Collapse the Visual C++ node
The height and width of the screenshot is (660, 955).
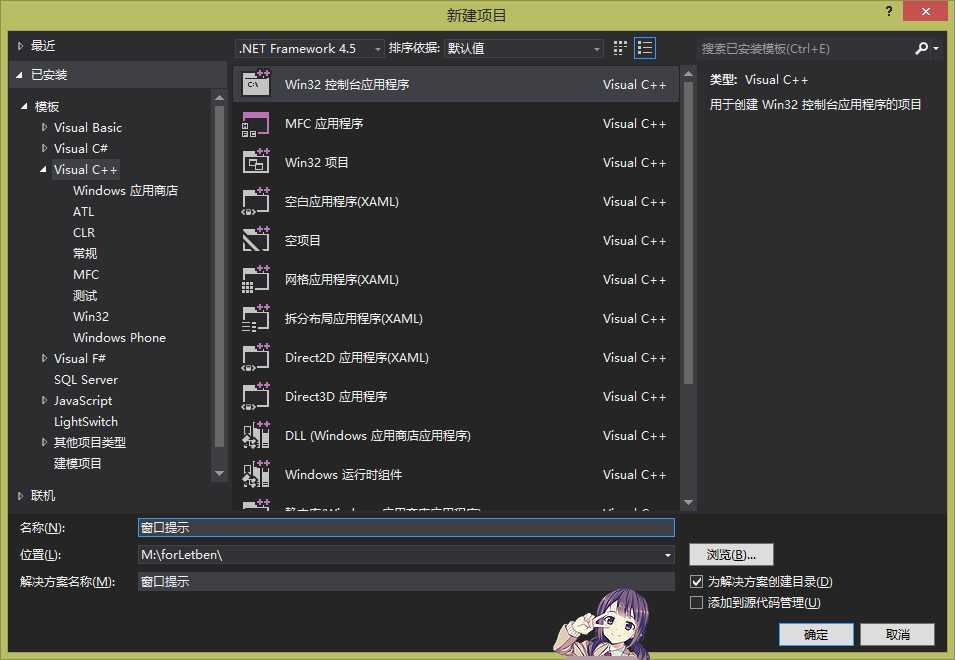point(43,169)
